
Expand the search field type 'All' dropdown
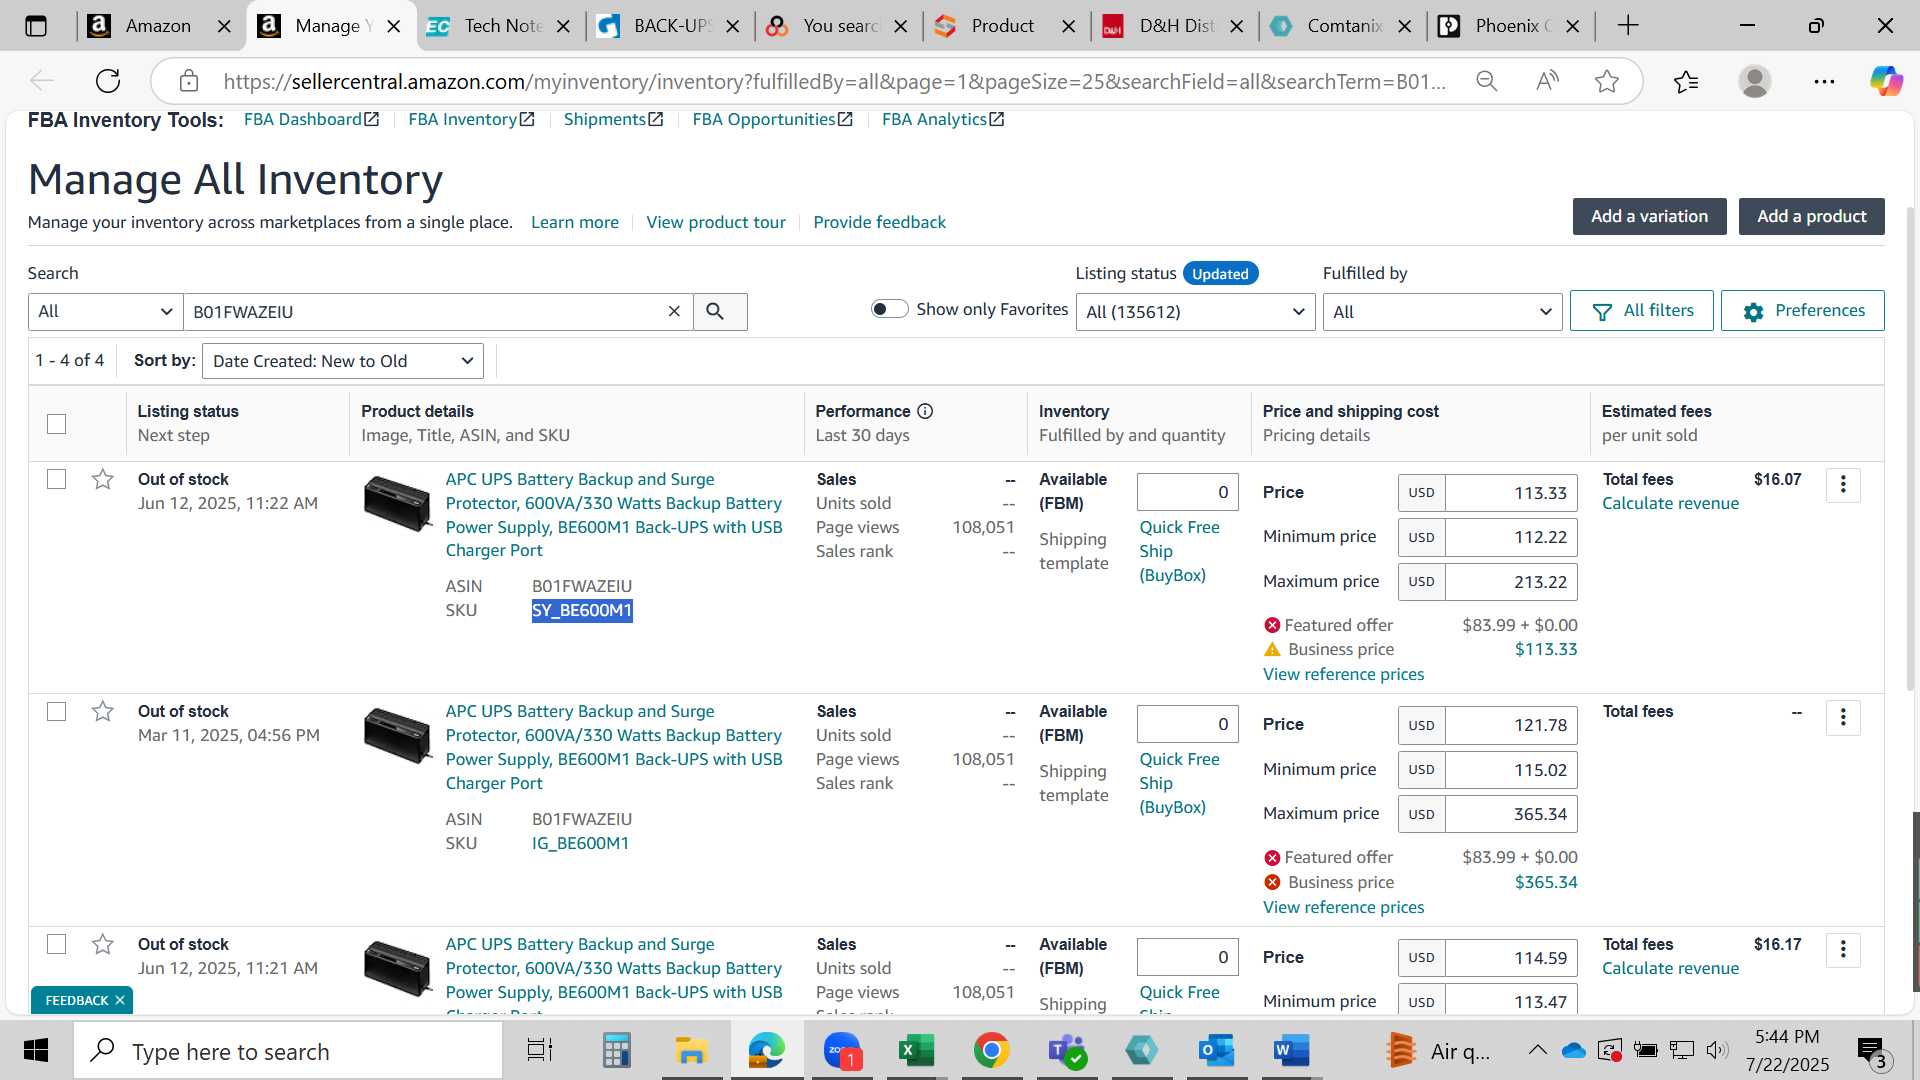(105, 312)
